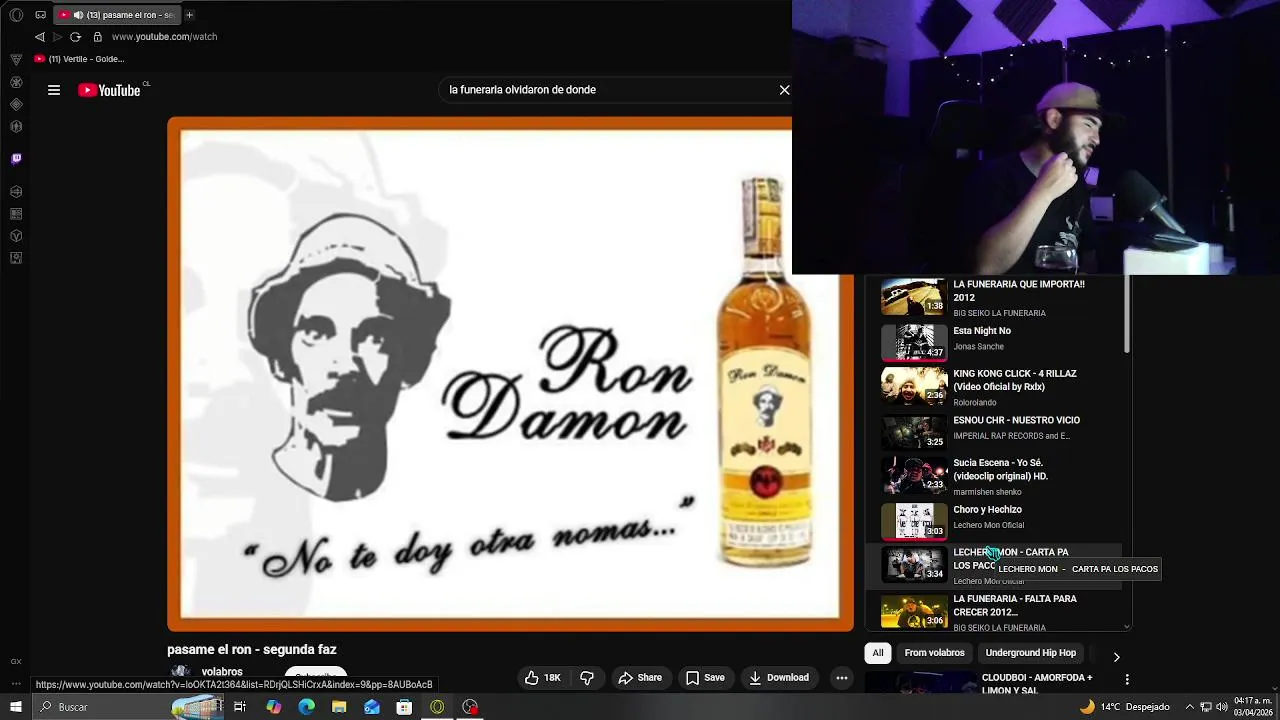
Task: Open the Mail app on the taskbar
Action: tap(372, 707)
